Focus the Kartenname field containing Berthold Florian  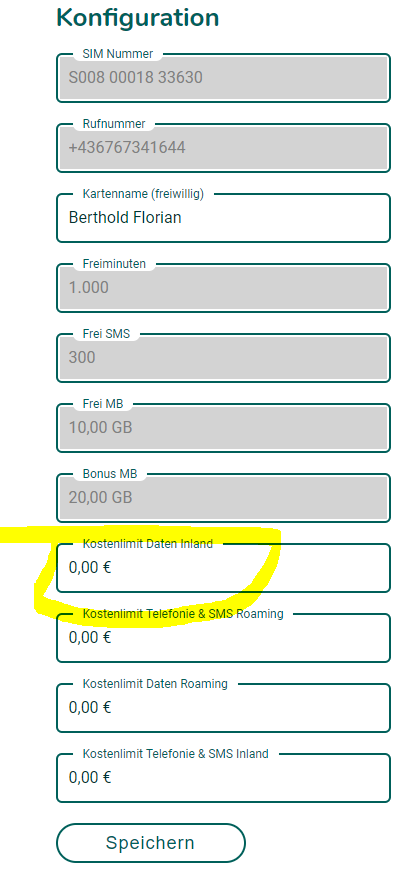pos(223,218)
